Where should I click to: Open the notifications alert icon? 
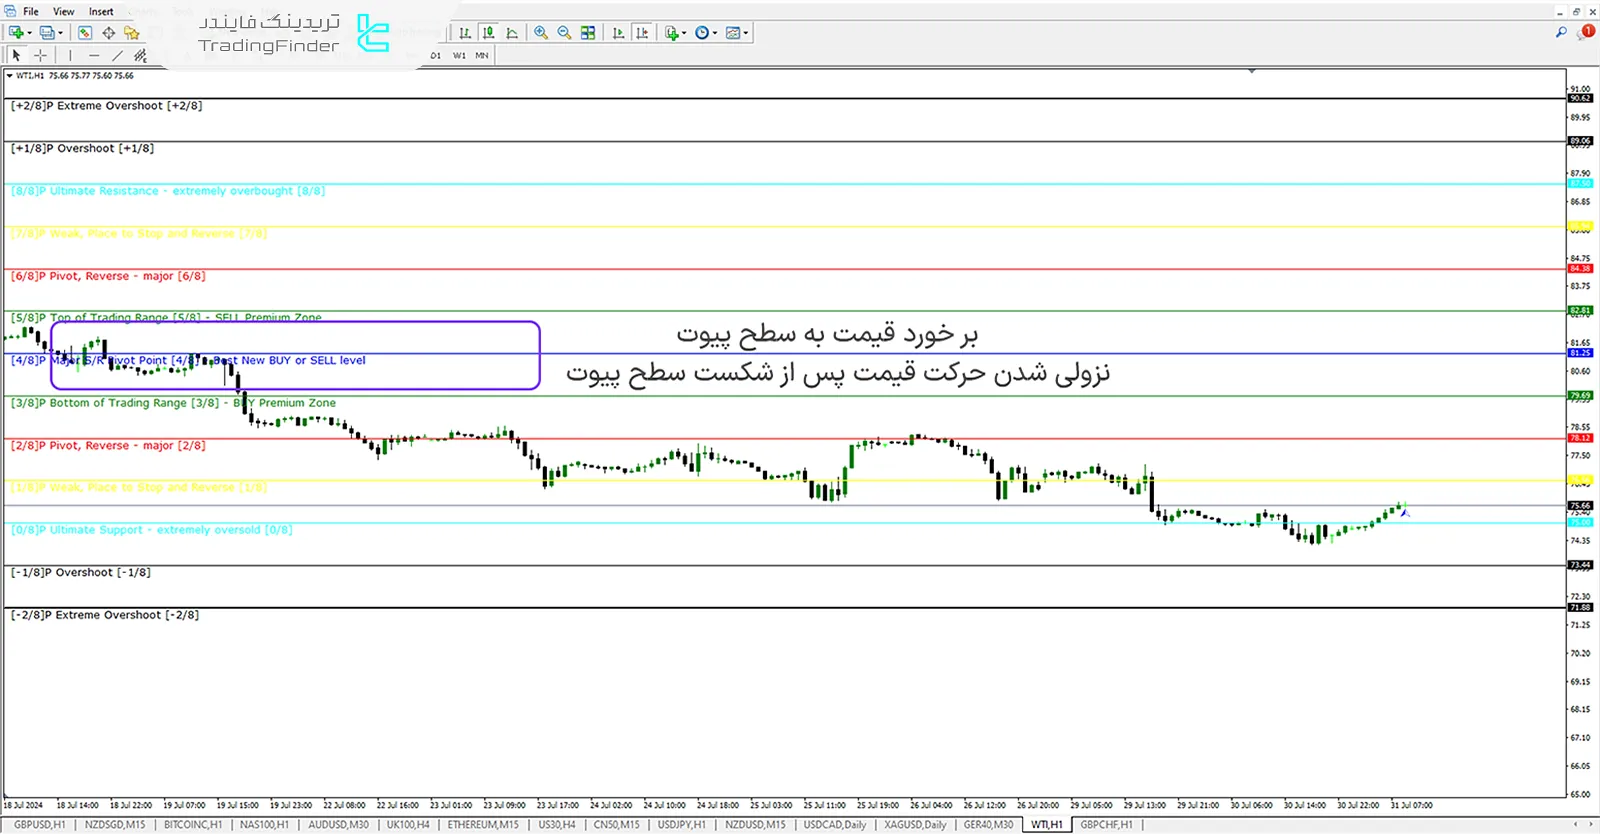click(1586, 33)
